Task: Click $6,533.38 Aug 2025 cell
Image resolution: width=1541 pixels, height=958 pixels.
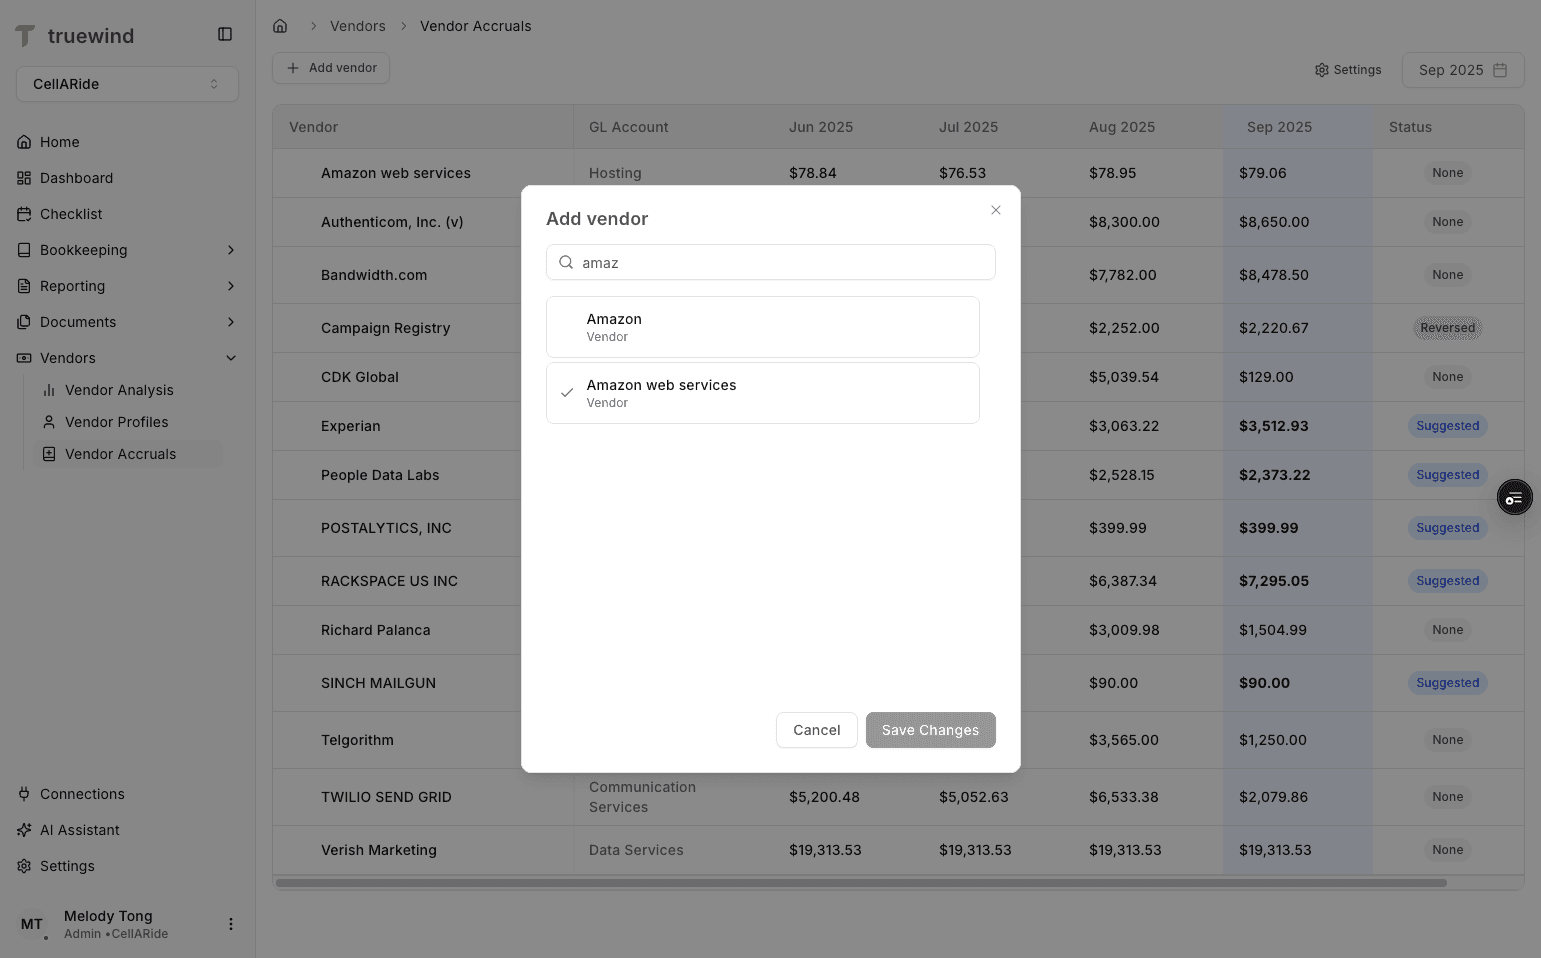Action: click(1124, 797)
